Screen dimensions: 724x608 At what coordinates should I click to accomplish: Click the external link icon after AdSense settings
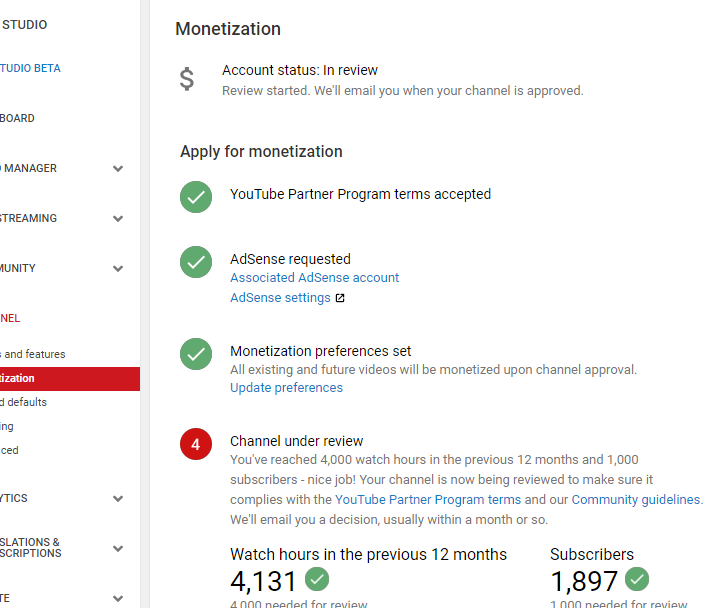coord(340,298)
